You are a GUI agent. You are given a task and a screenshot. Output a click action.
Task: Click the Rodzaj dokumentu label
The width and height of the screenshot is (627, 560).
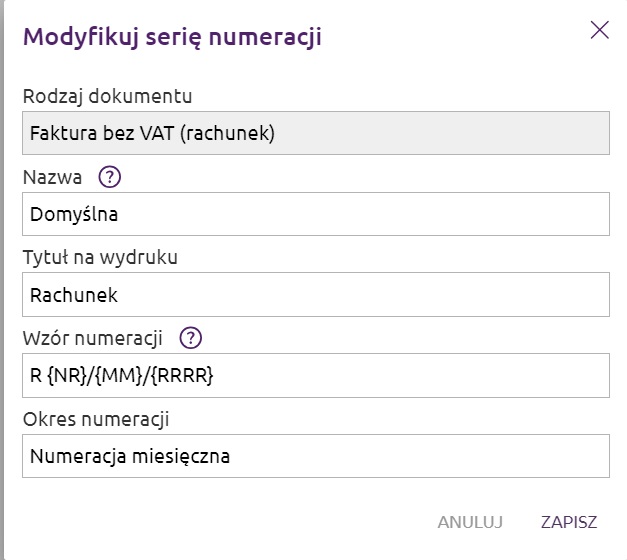point(108,96)
